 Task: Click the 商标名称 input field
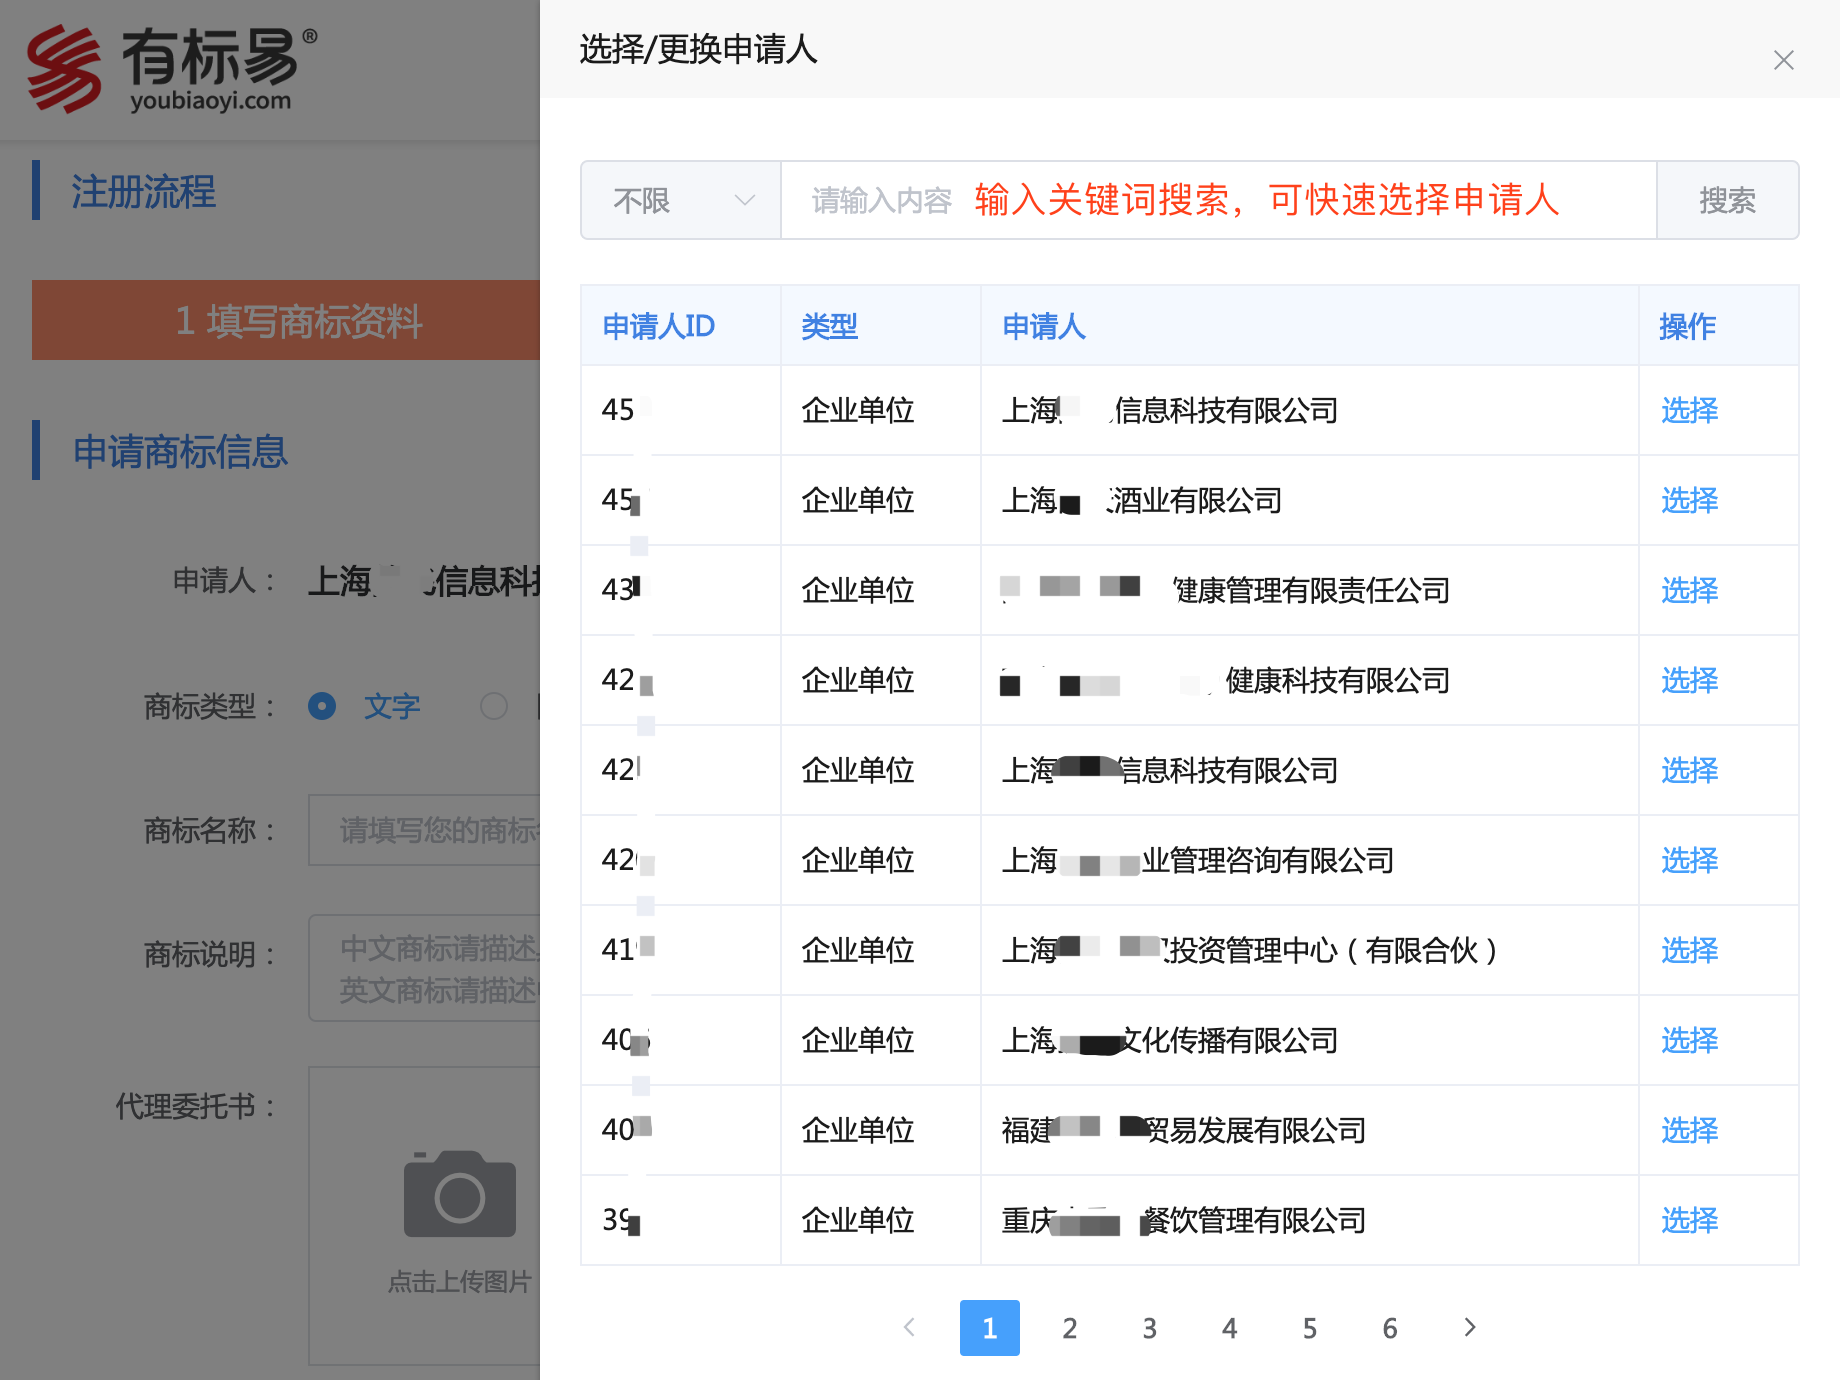pyautogui.click(x=425, y=830)
